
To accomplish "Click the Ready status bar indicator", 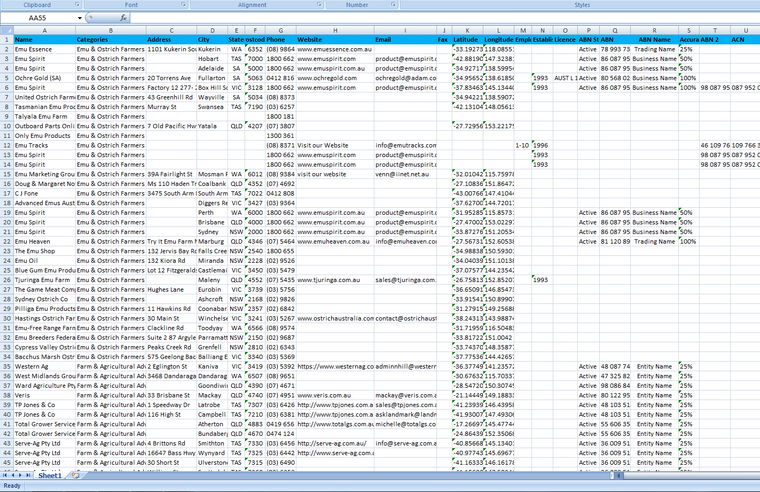I will (12, 486).
